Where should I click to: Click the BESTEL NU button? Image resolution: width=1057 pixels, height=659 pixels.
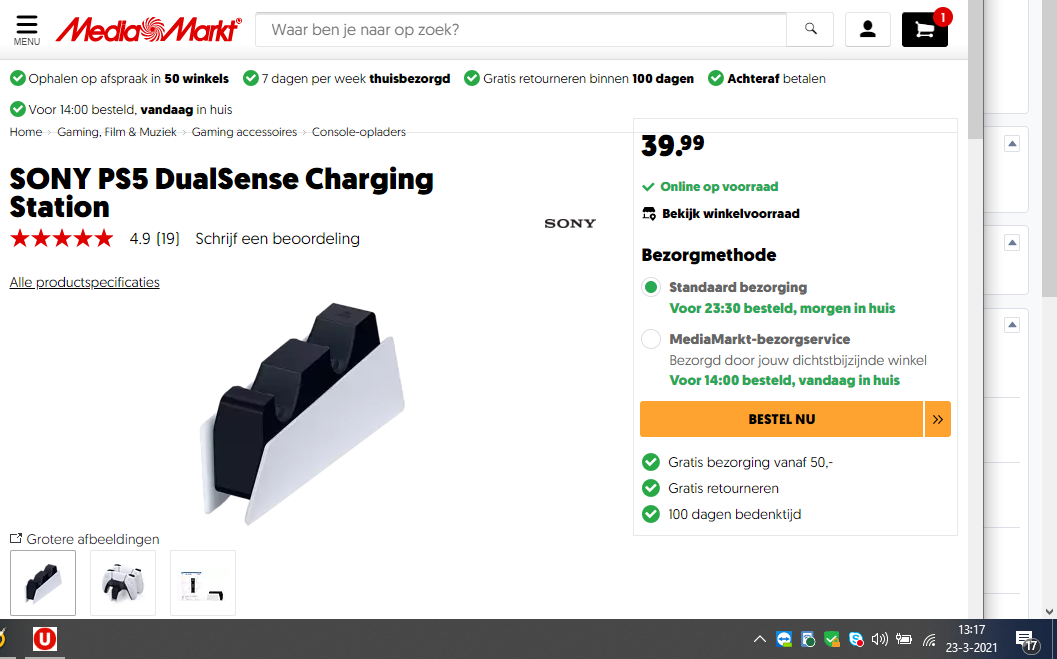(x=781, y=419)
